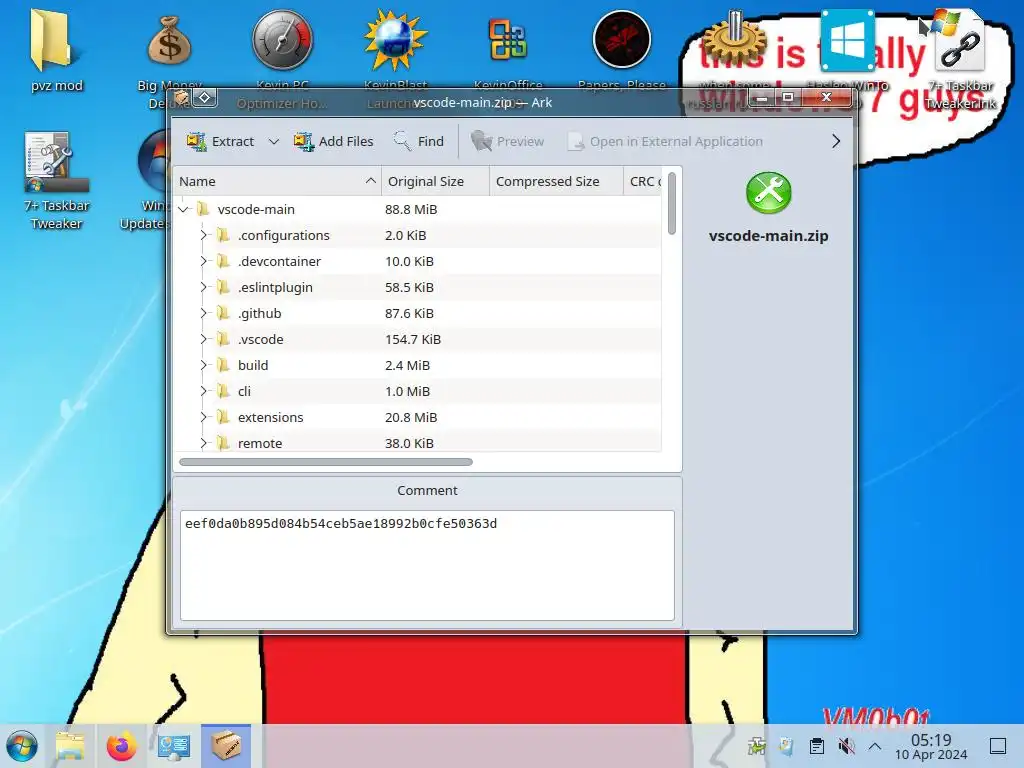The height and width of the screenshot is (768, 1024).
Task: Expand the .vscode folder
Action: coord(203,340)
